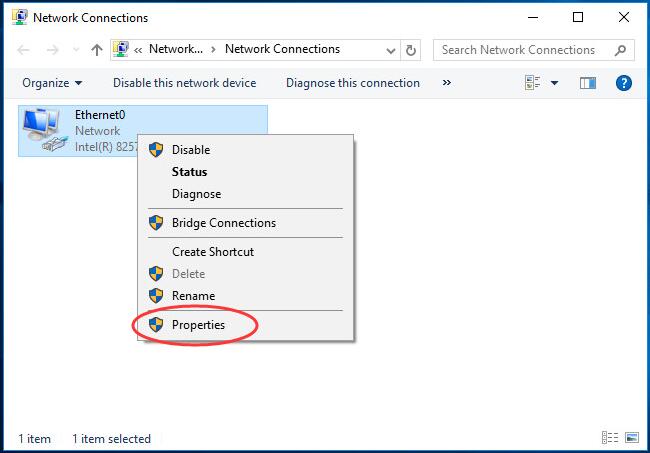Click the change your view icon
Viewport: 650px width, 453px height.
(x=532, y=83)
